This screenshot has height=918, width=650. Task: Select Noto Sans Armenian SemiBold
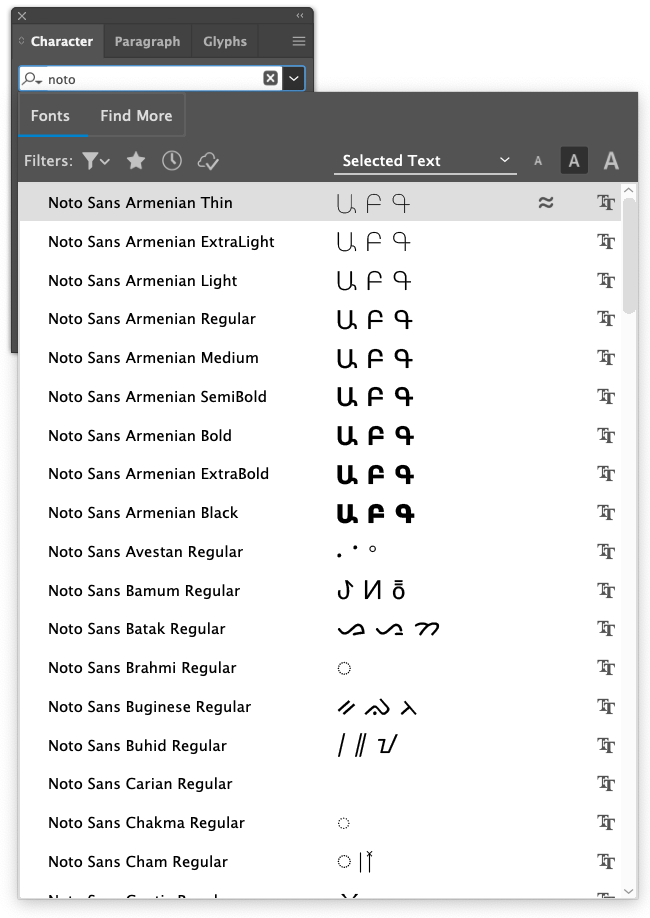pyautogui.click(x=319, y=396)
